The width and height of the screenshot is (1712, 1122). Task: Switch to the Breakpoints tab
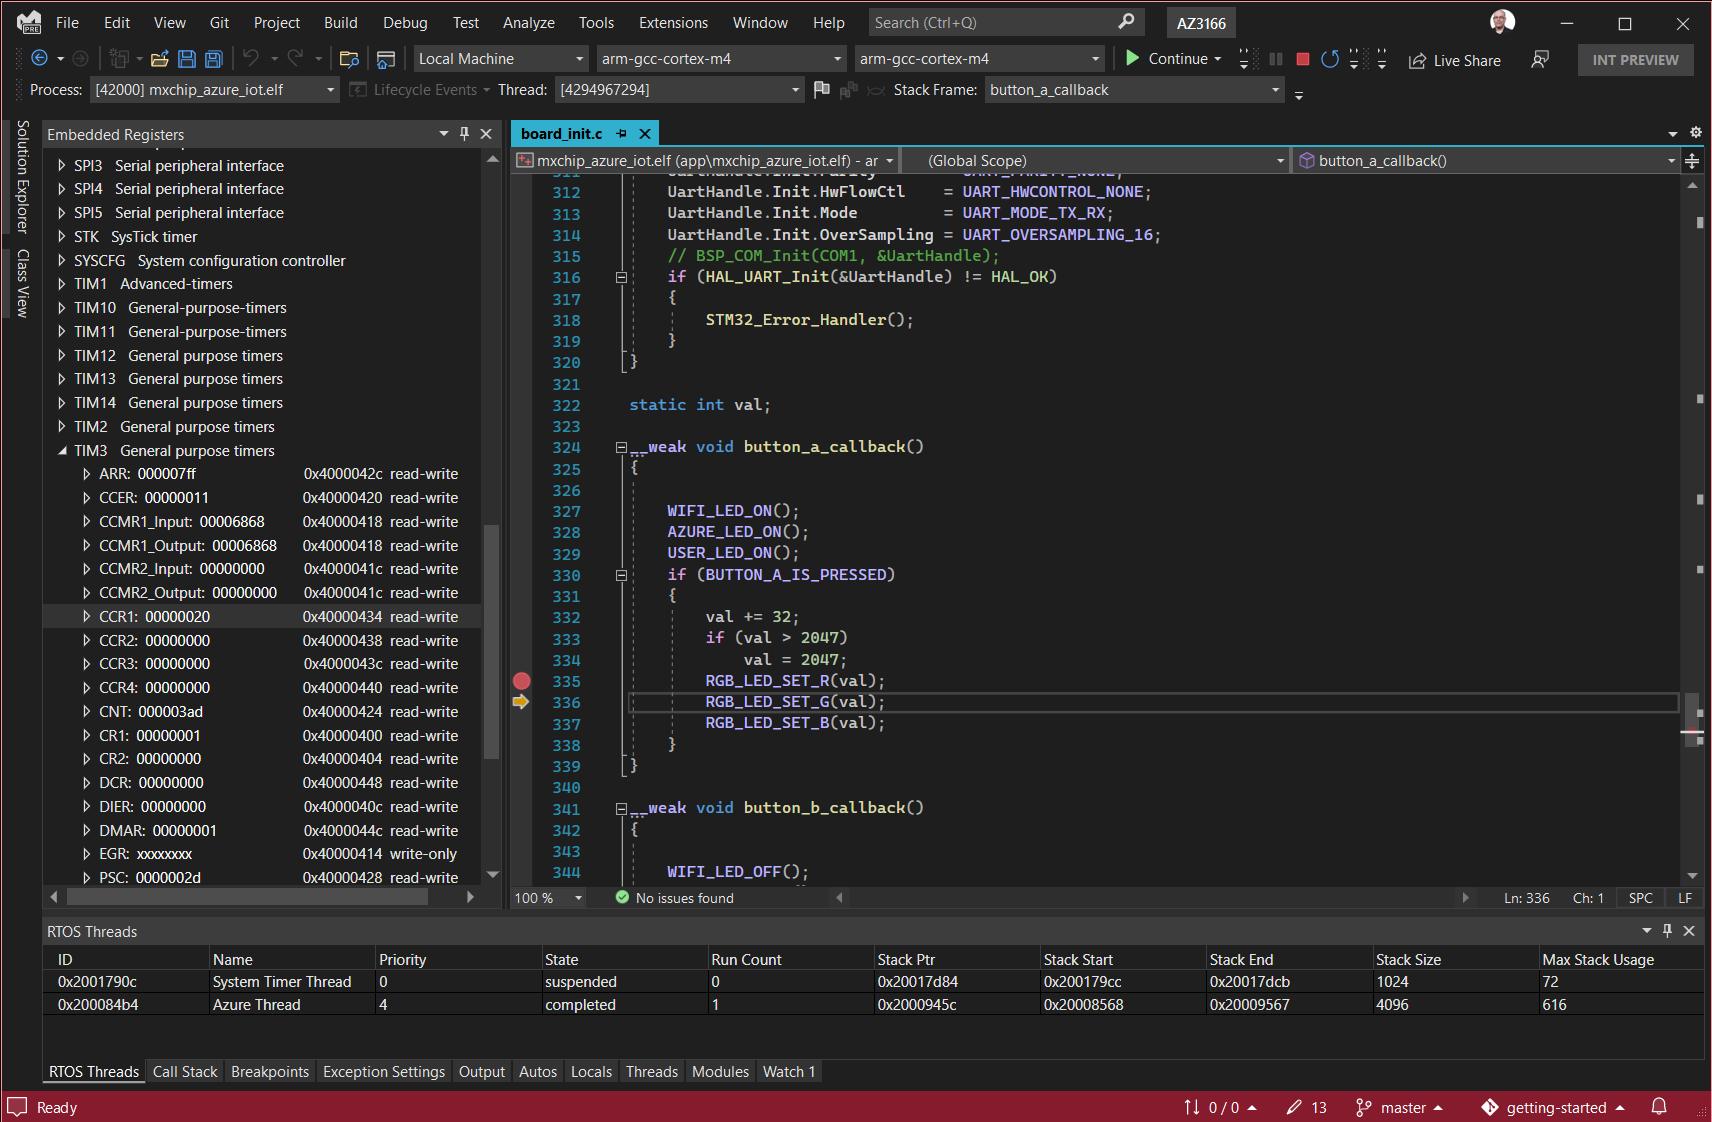coord(270,1071)
